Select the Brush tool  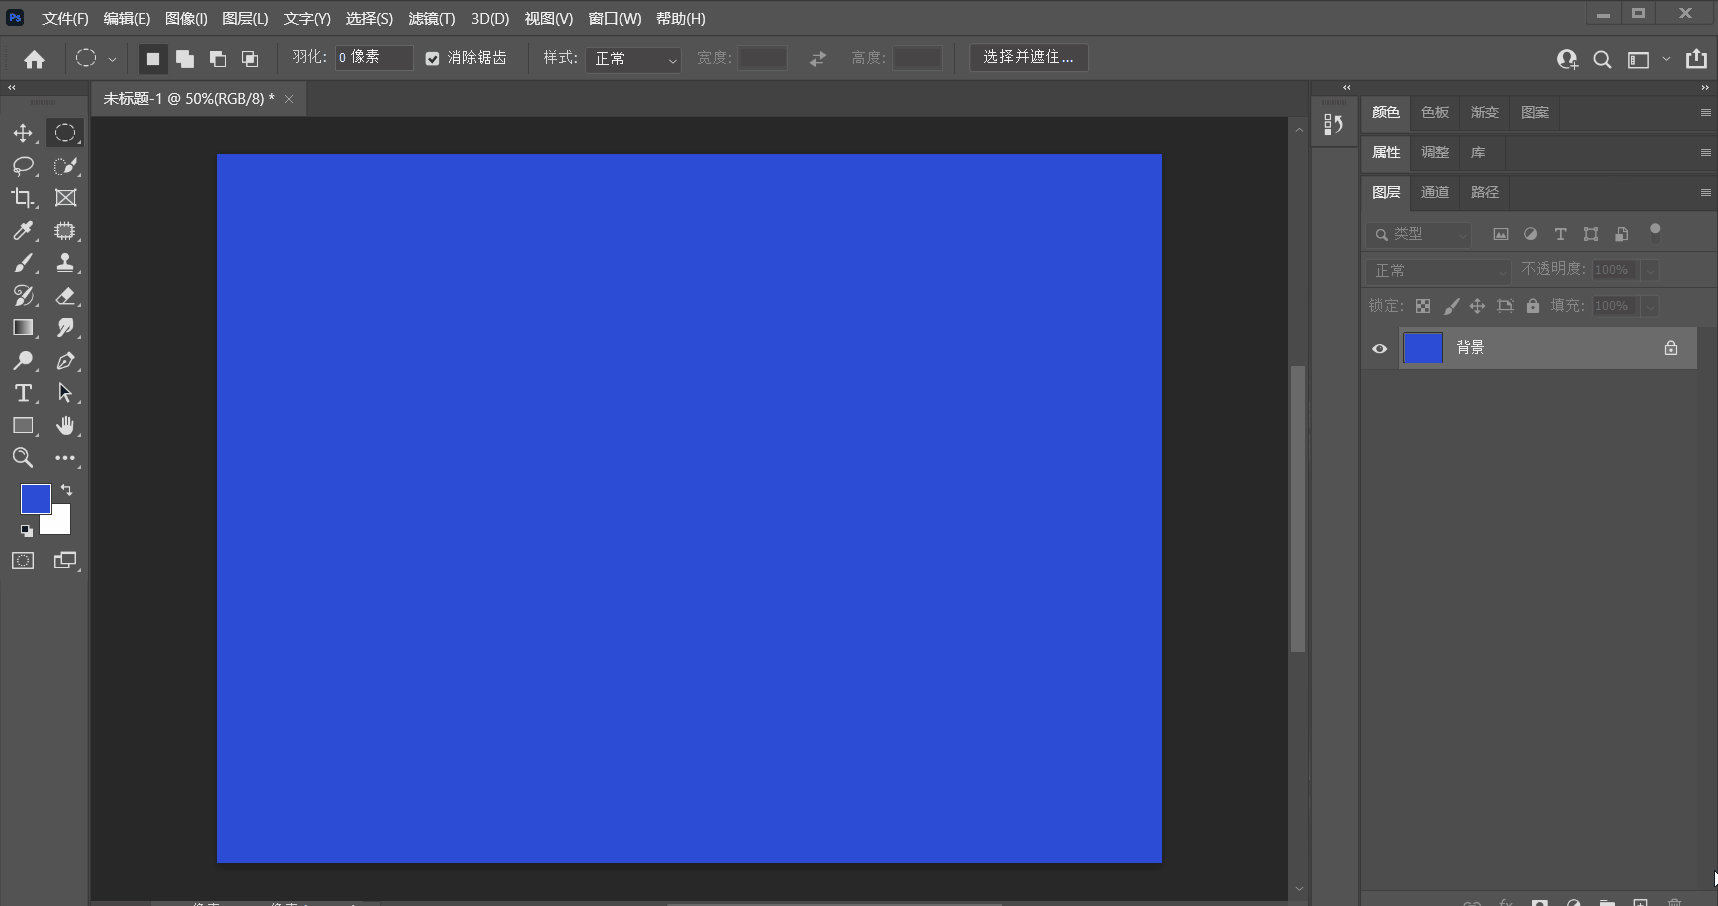tap(23, 263)
